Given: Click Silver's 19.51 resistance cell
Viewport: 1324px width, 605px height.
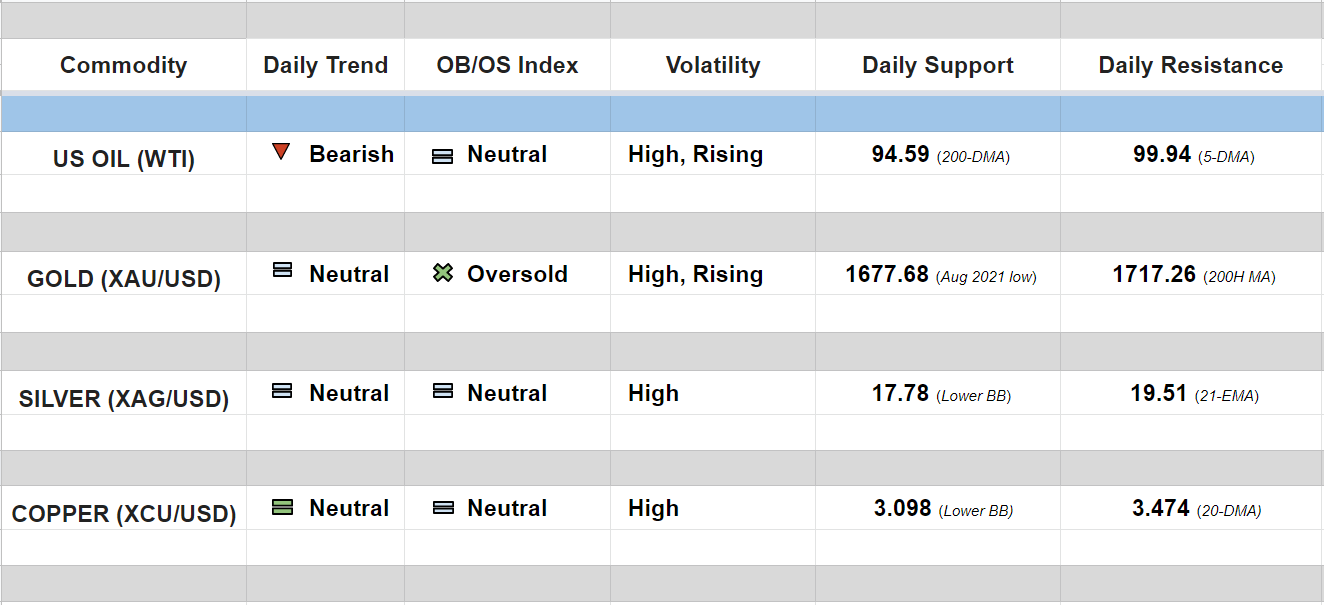Looking at the screenshot, I should point(1158,393).
